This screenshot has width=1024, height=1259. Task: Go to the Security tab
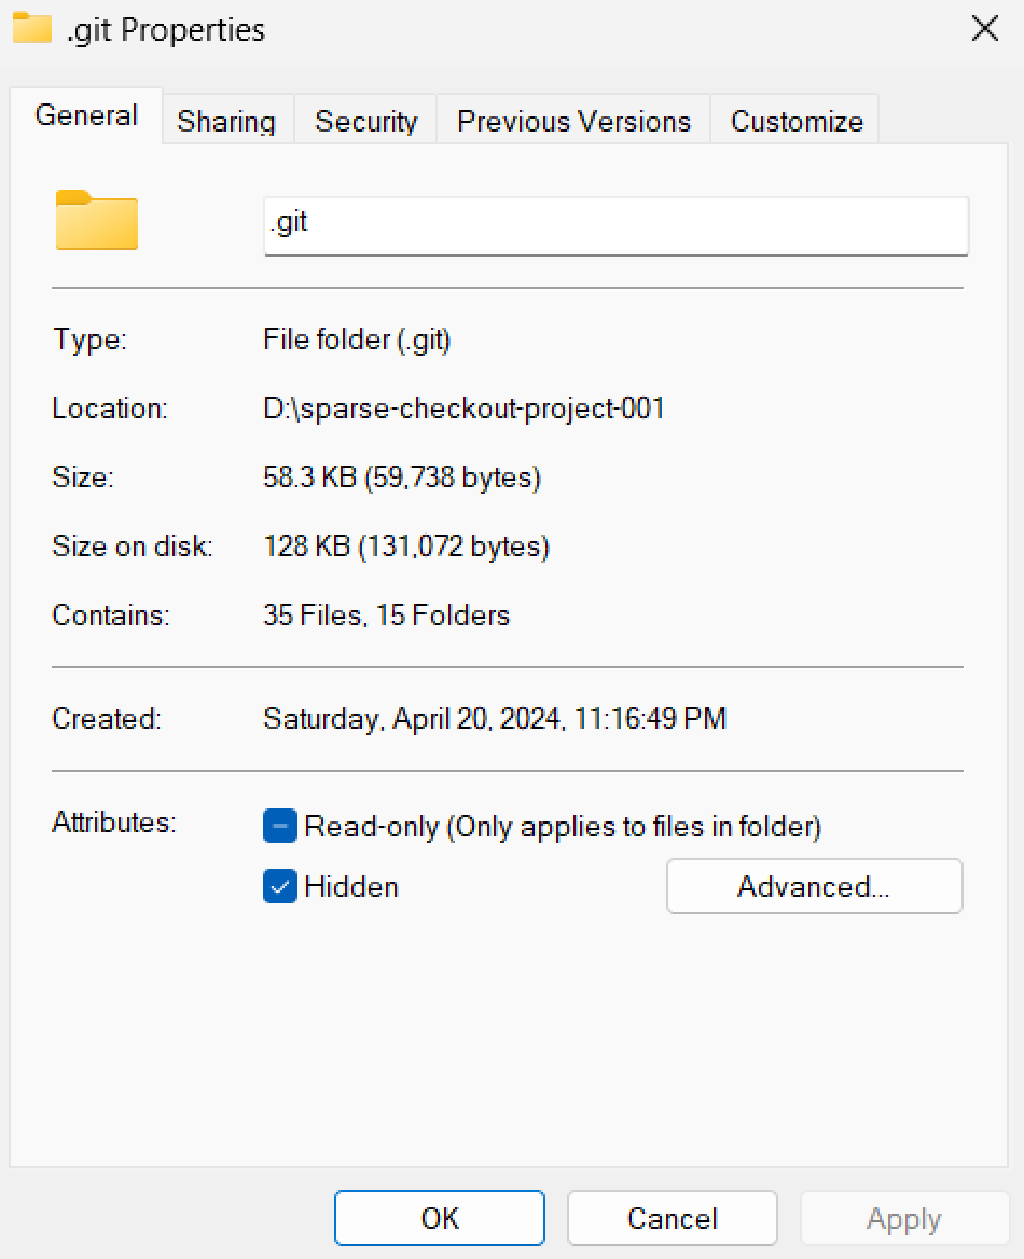pos(366,122)
